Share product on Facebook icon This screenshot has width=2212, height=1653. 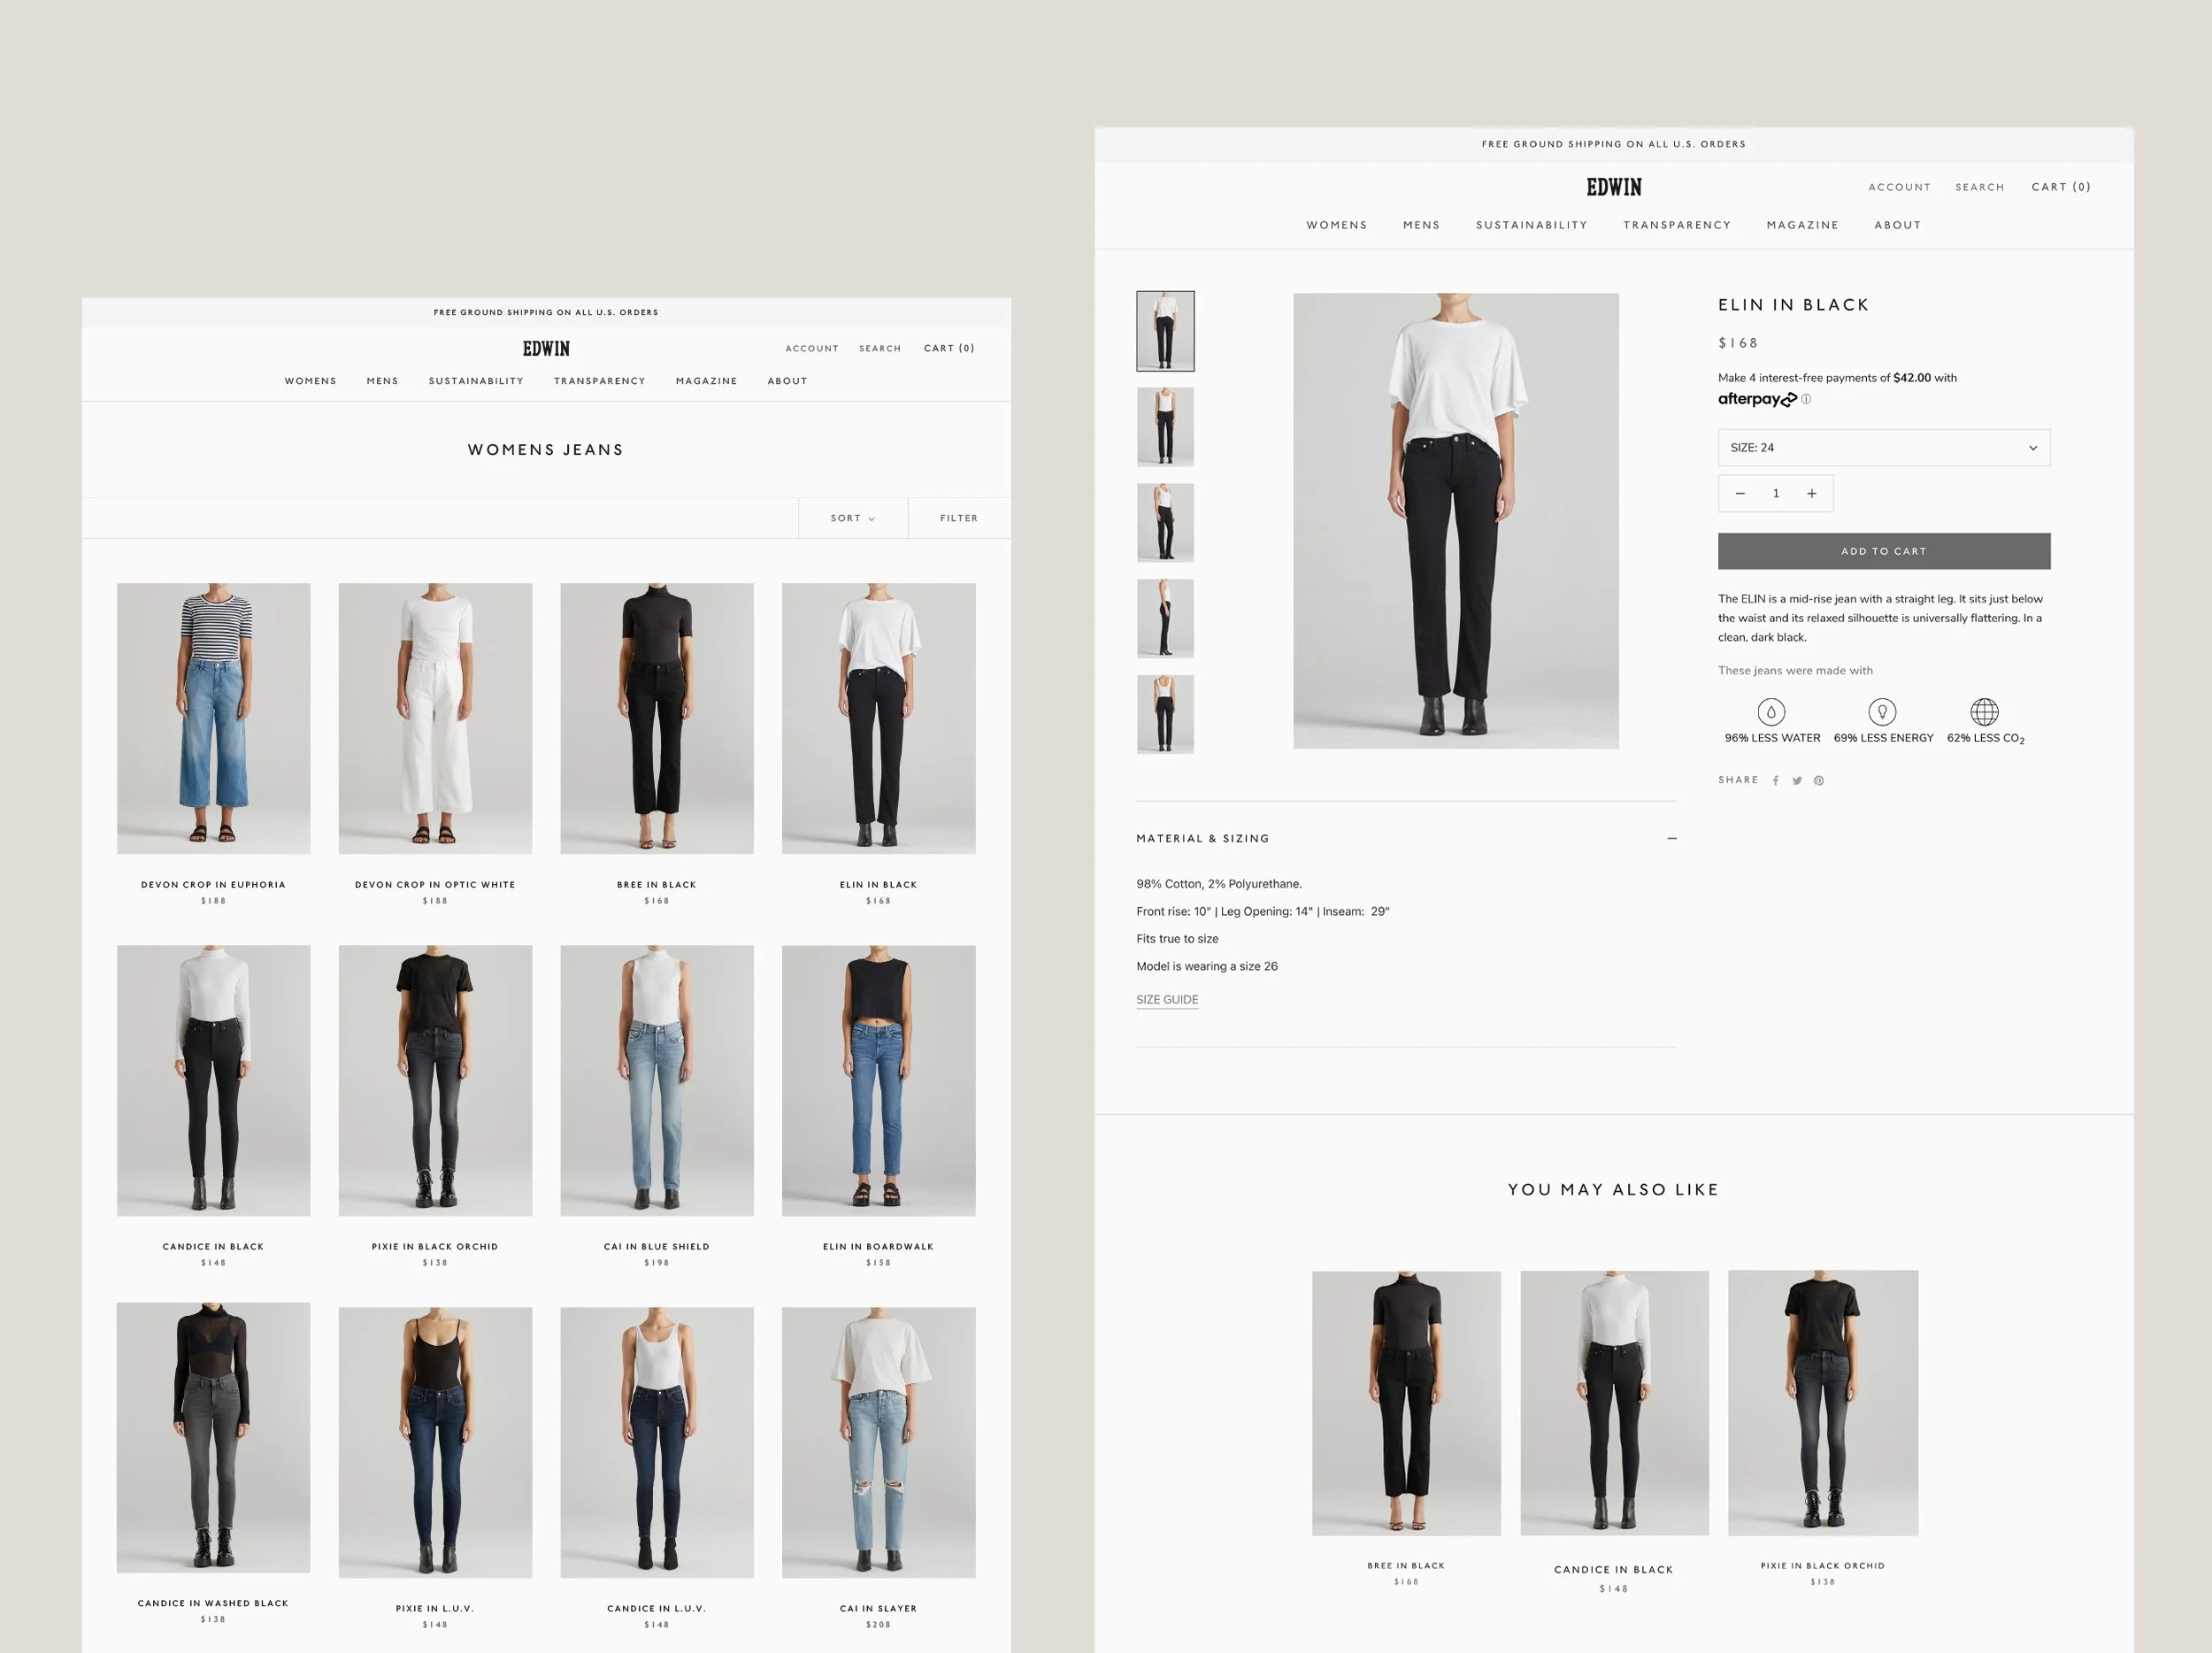(x=1775, y=781)
